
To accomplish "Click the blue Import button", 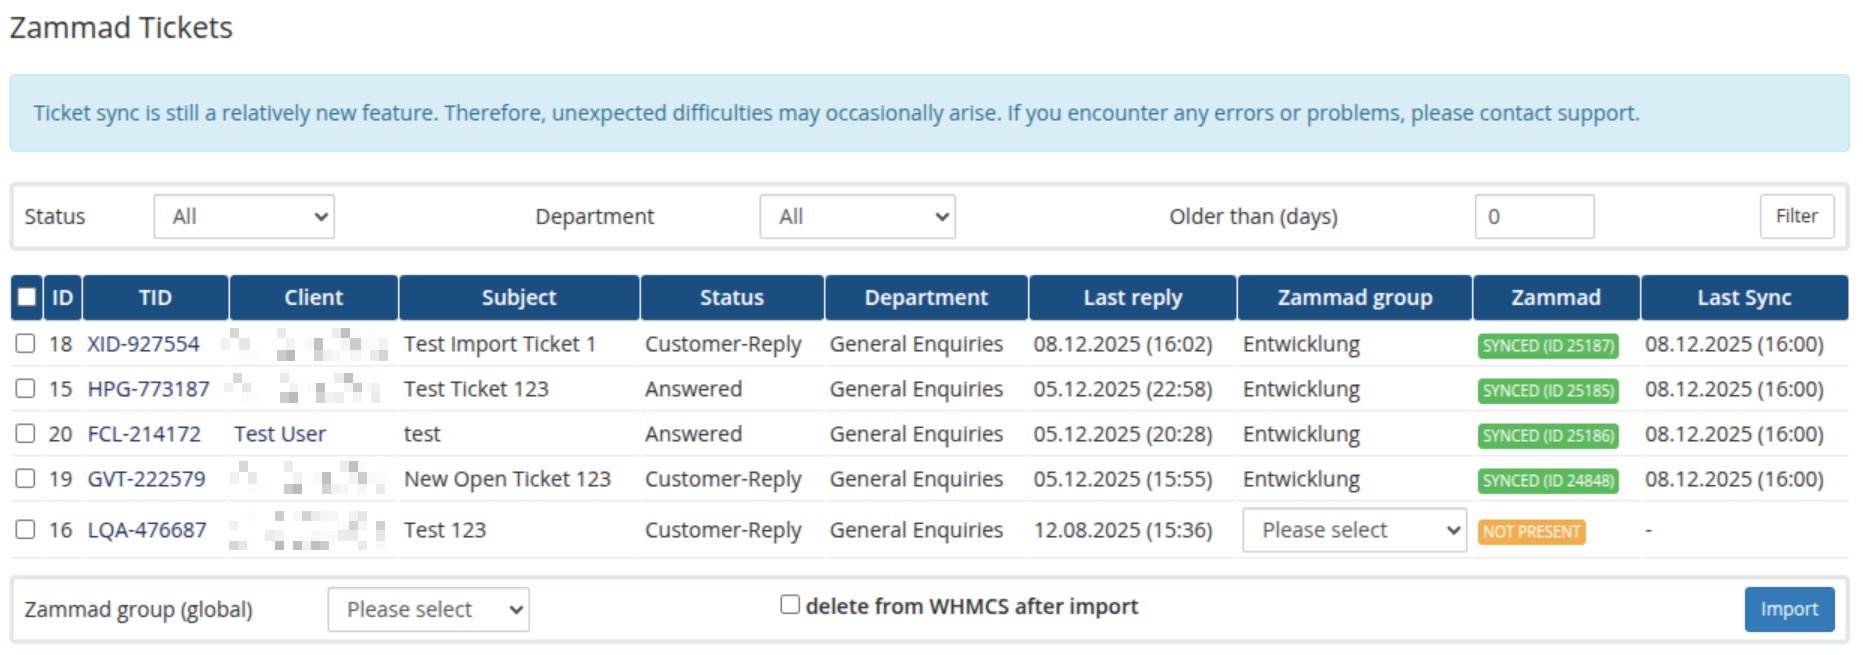I will pos(1789,610).
